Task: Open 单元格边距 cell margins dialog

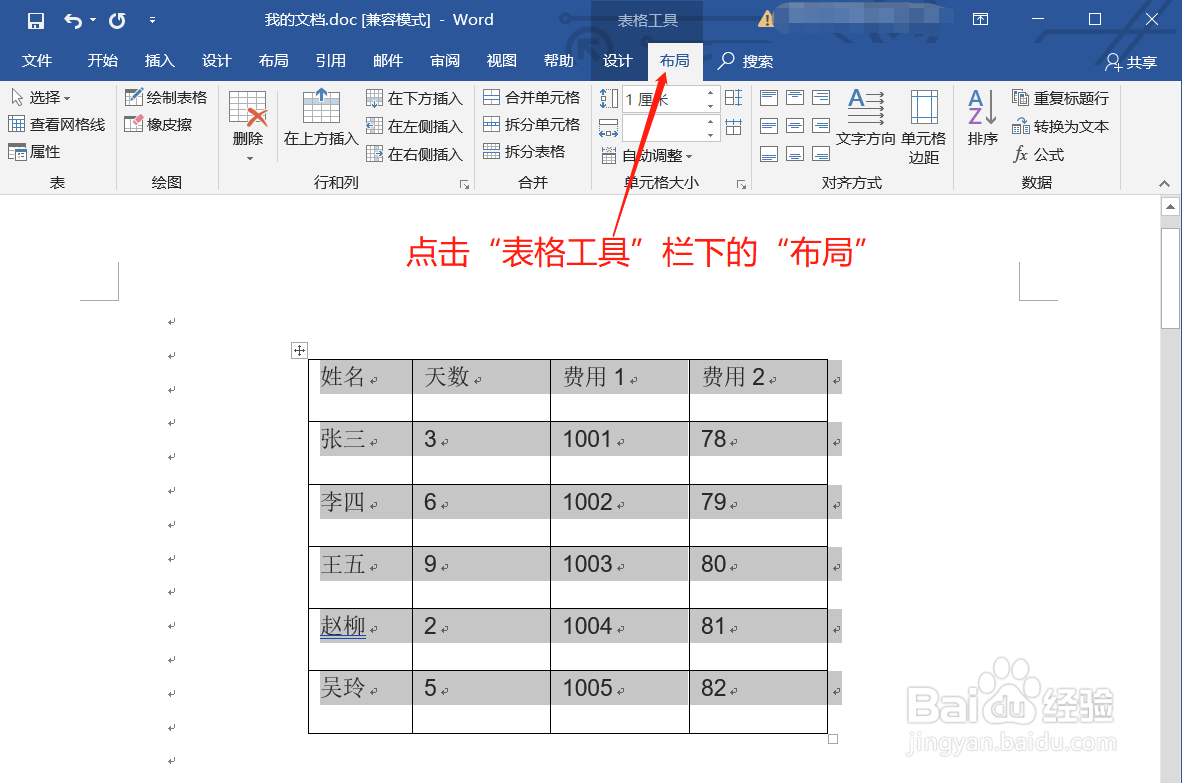Action: [x=923, y=124]
